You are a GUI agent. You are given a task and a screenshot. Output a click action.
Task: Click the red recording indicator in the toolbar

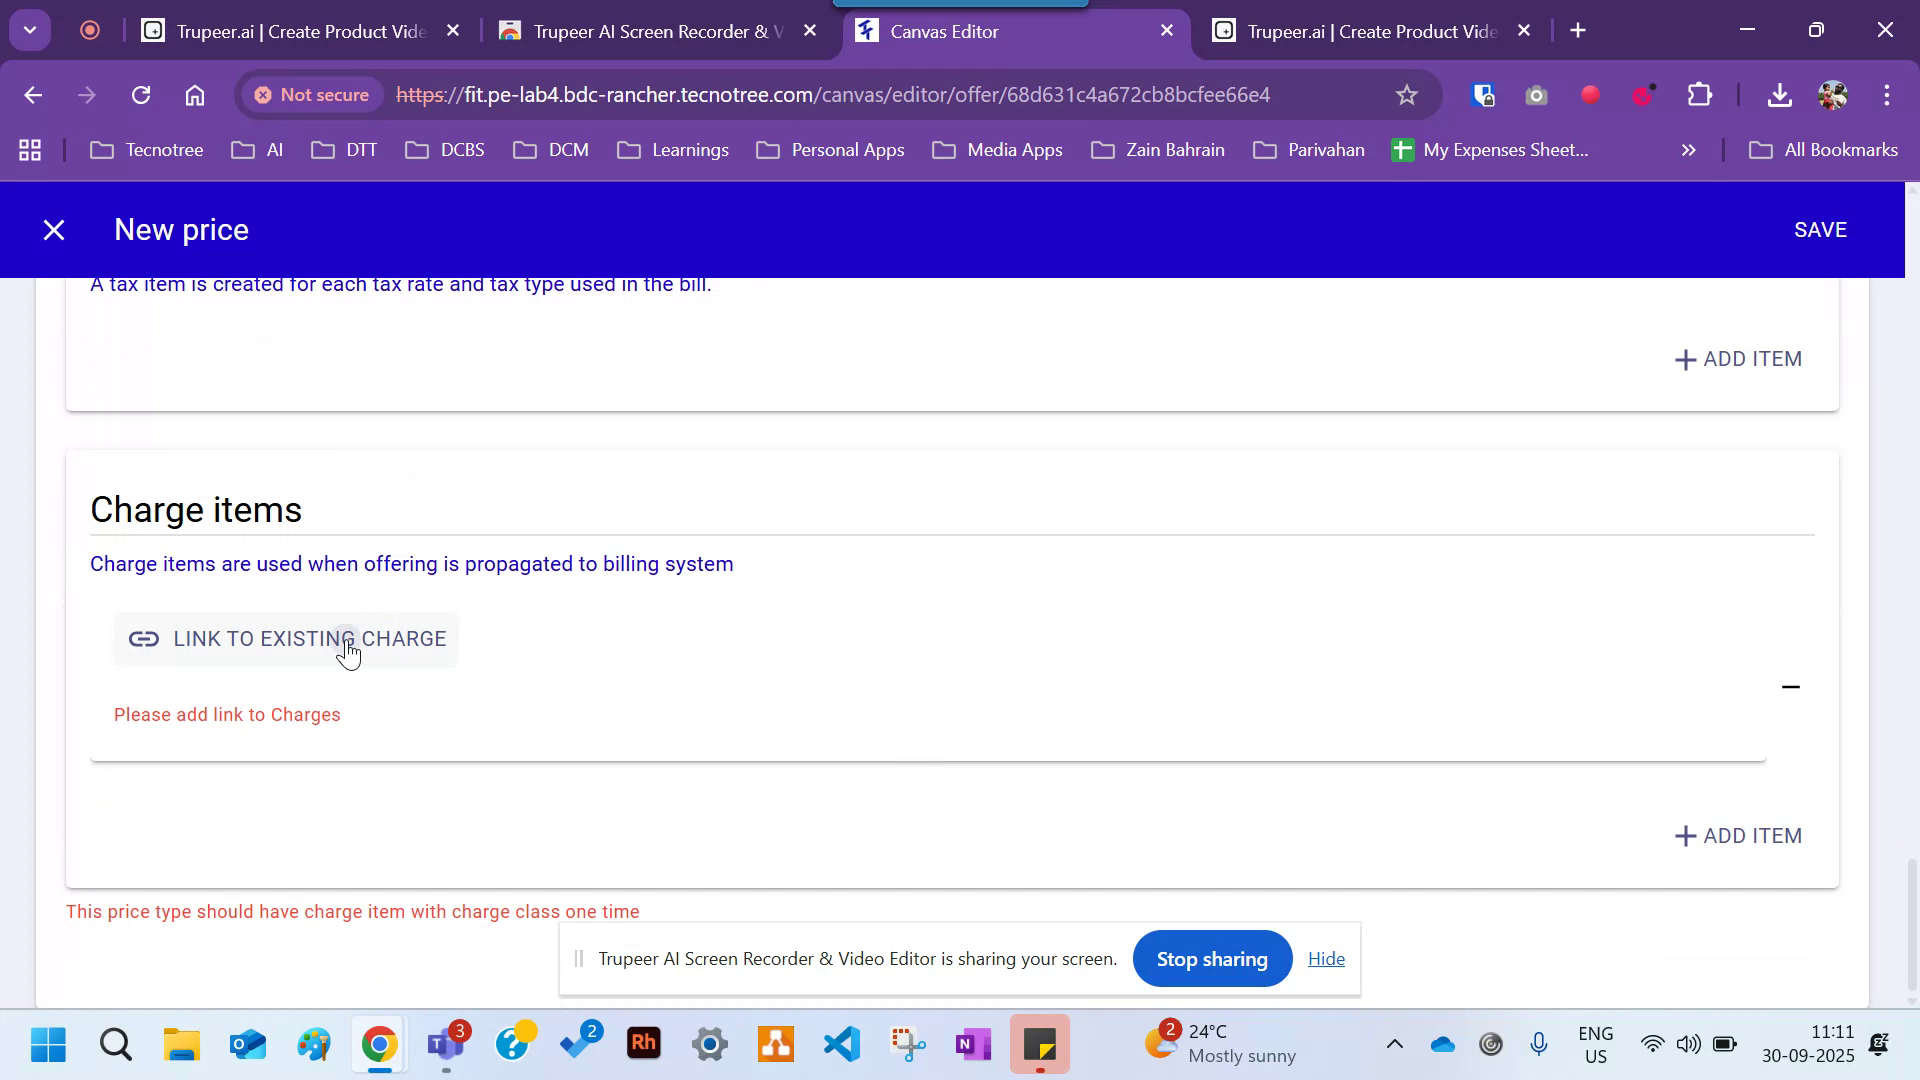[x=1590, y=95]
